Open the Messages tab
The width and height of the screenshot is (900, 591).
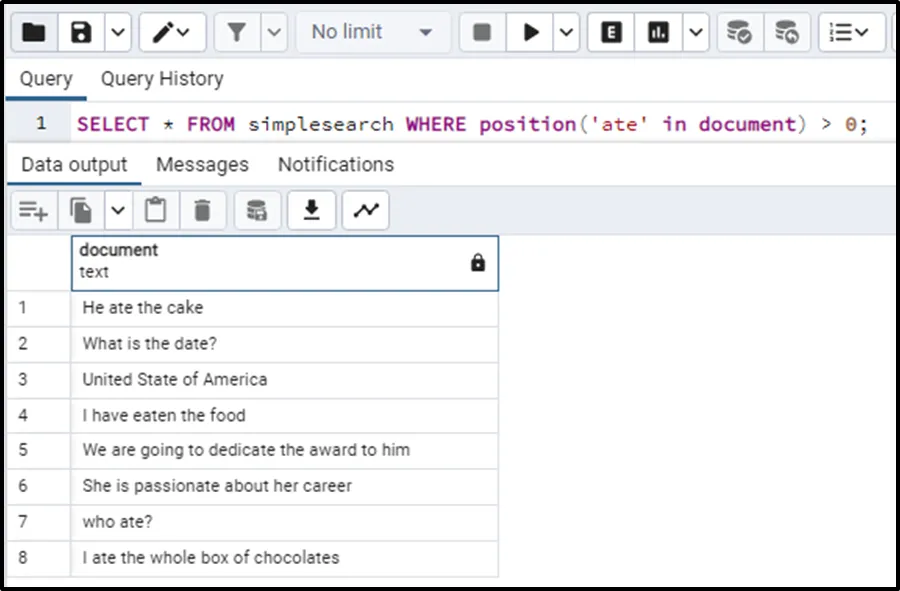coord(202,165)
